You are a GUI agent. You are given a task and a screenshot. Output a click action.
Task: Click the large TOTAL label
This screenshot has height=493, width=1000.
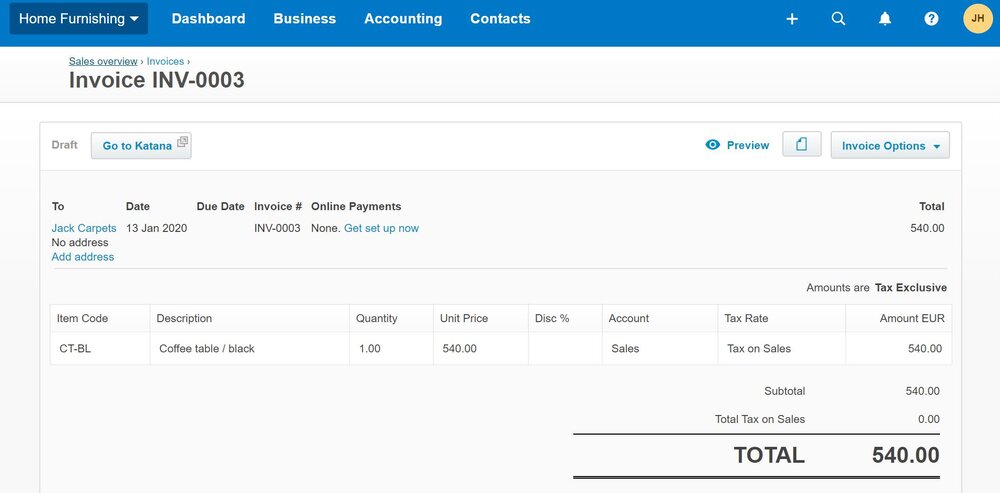tap(769, 455)
